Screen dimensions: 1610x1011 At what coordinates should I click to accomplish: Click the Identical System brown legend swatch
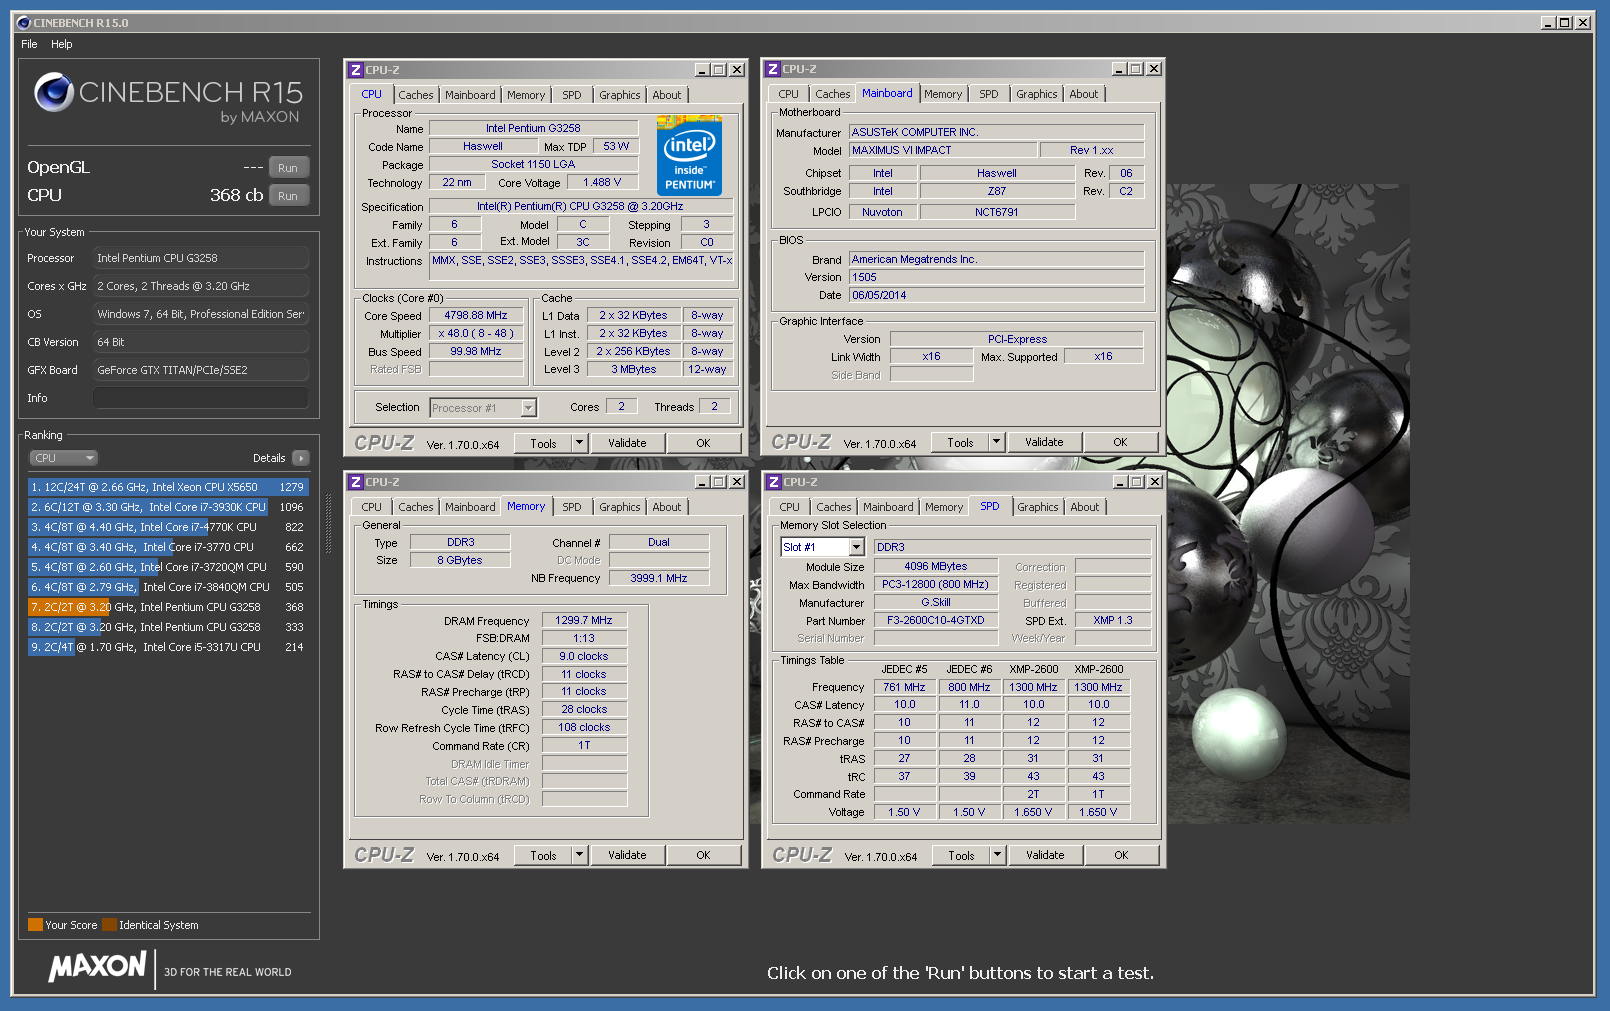pos(110,925)
